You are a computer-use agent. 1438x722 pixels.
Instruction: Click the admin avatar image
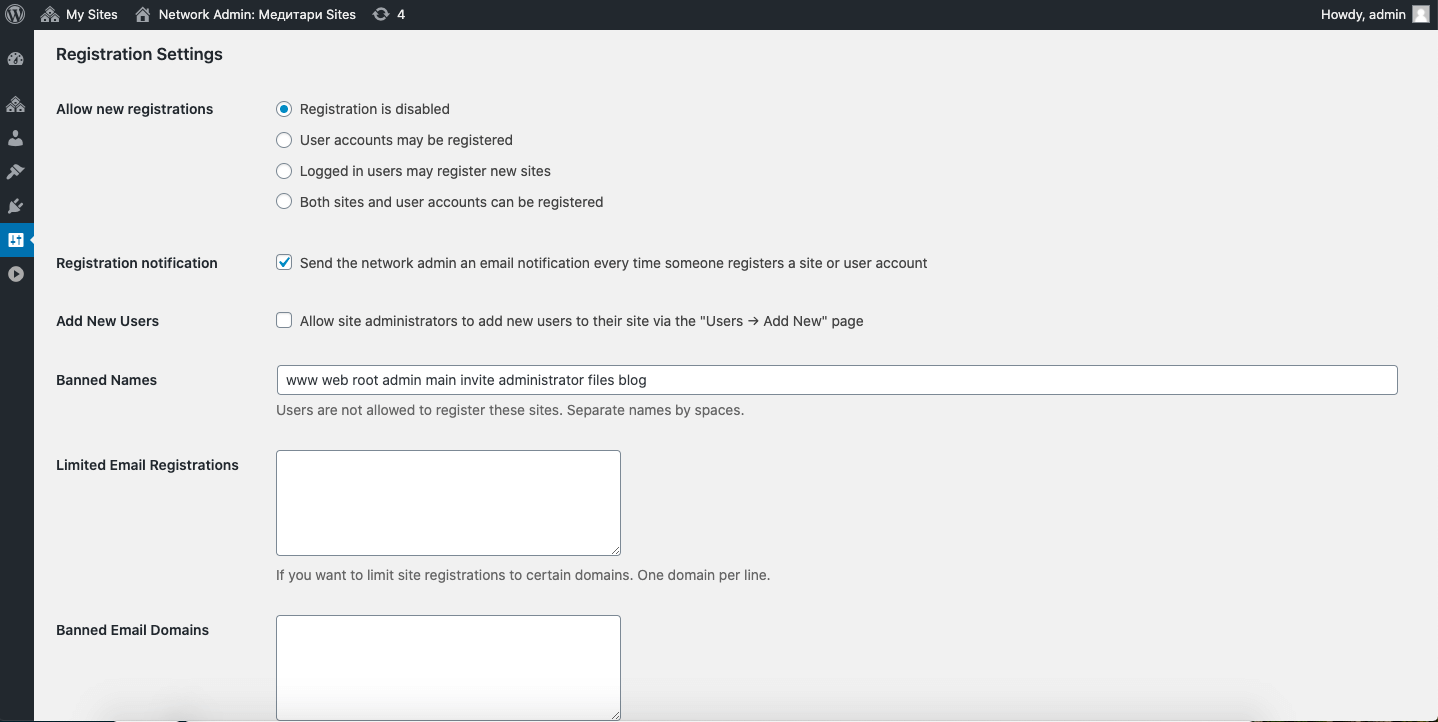click(x=1420, y=14)
